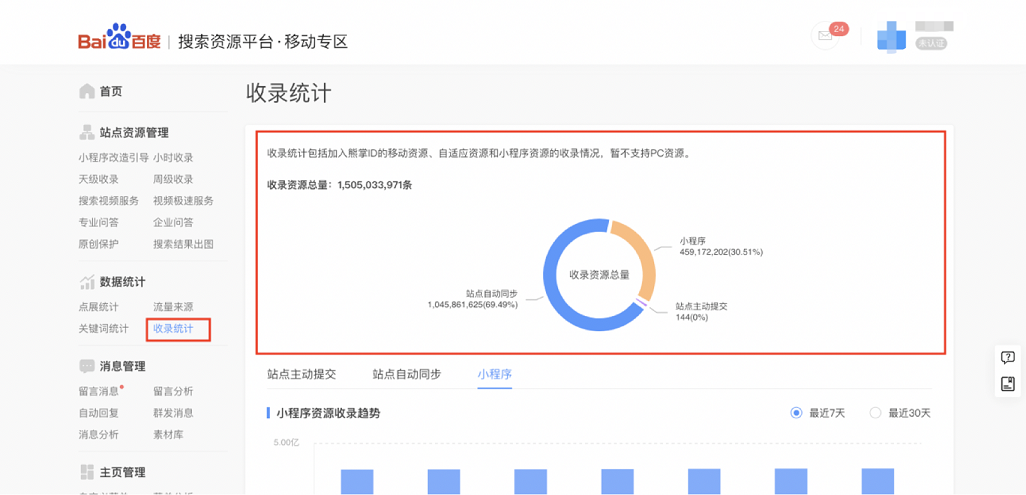Click the 数据统计 chart icon
This screenshot has height=495, width=1026.
(87, 282)
